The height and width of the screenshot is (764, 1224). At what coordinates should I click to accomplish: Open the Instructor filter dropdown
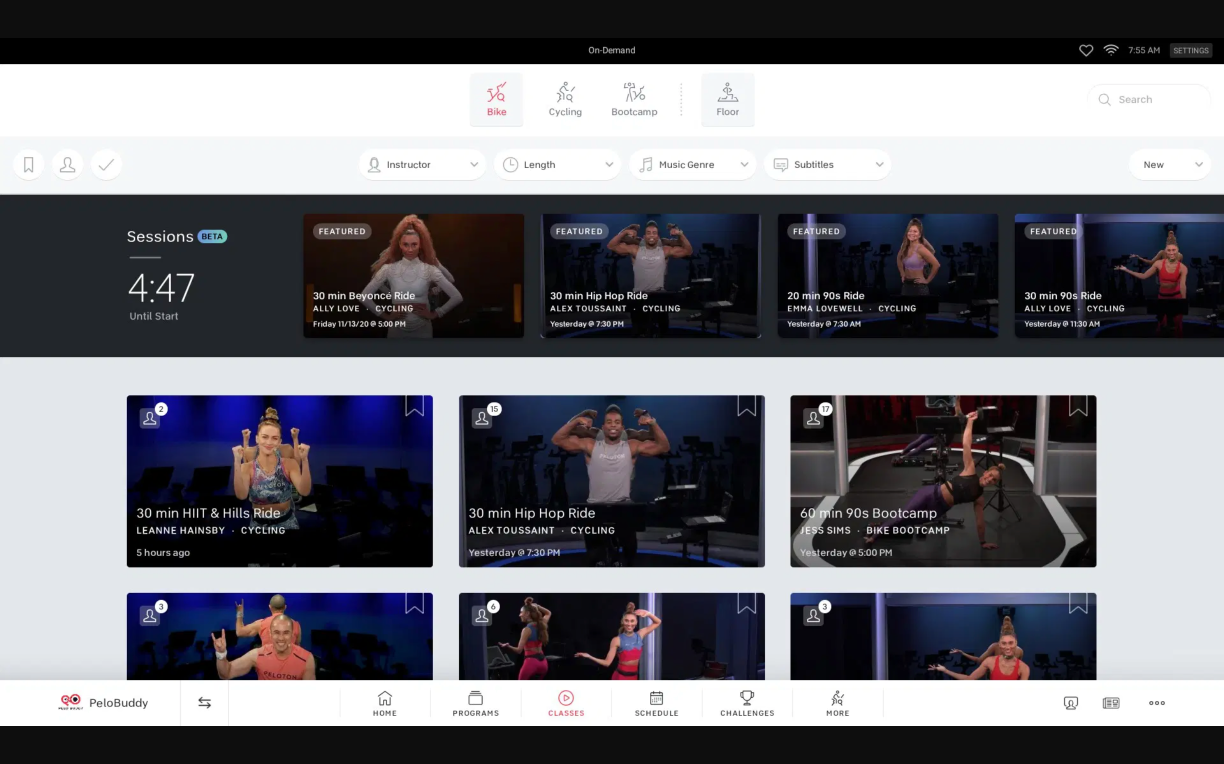click(x=423, y=165)
